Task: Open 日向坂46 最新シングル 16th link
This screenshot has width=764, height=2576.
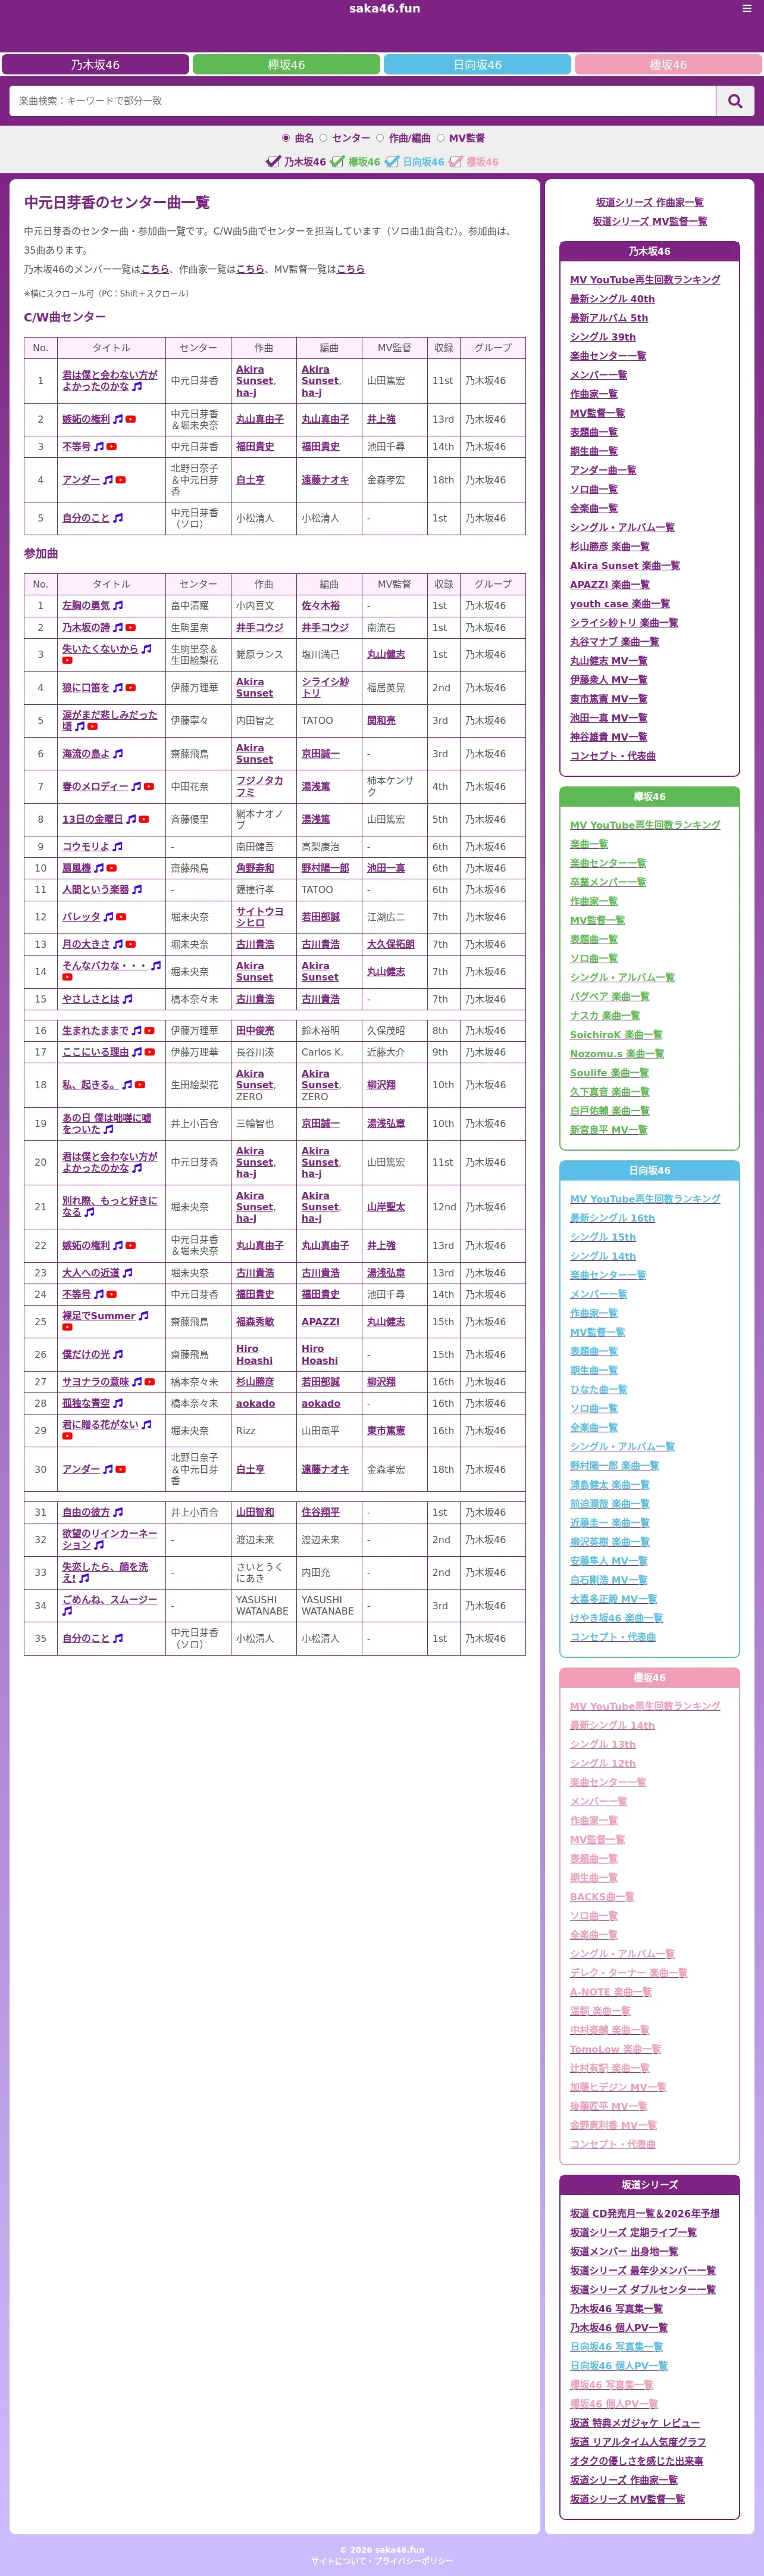Action: click(612, 1218)
